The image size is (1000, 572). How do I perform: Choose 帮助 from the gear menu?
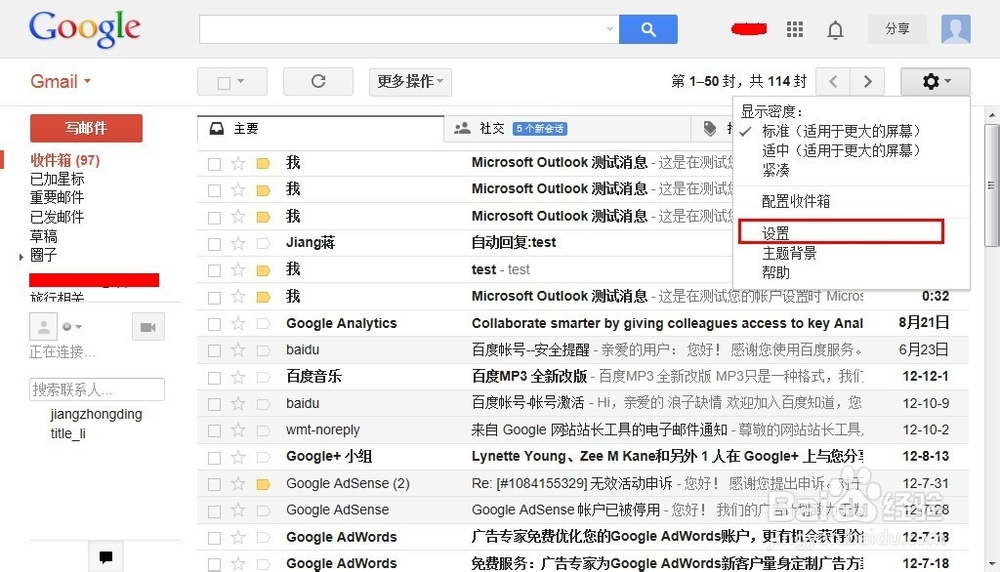[776, 273]
